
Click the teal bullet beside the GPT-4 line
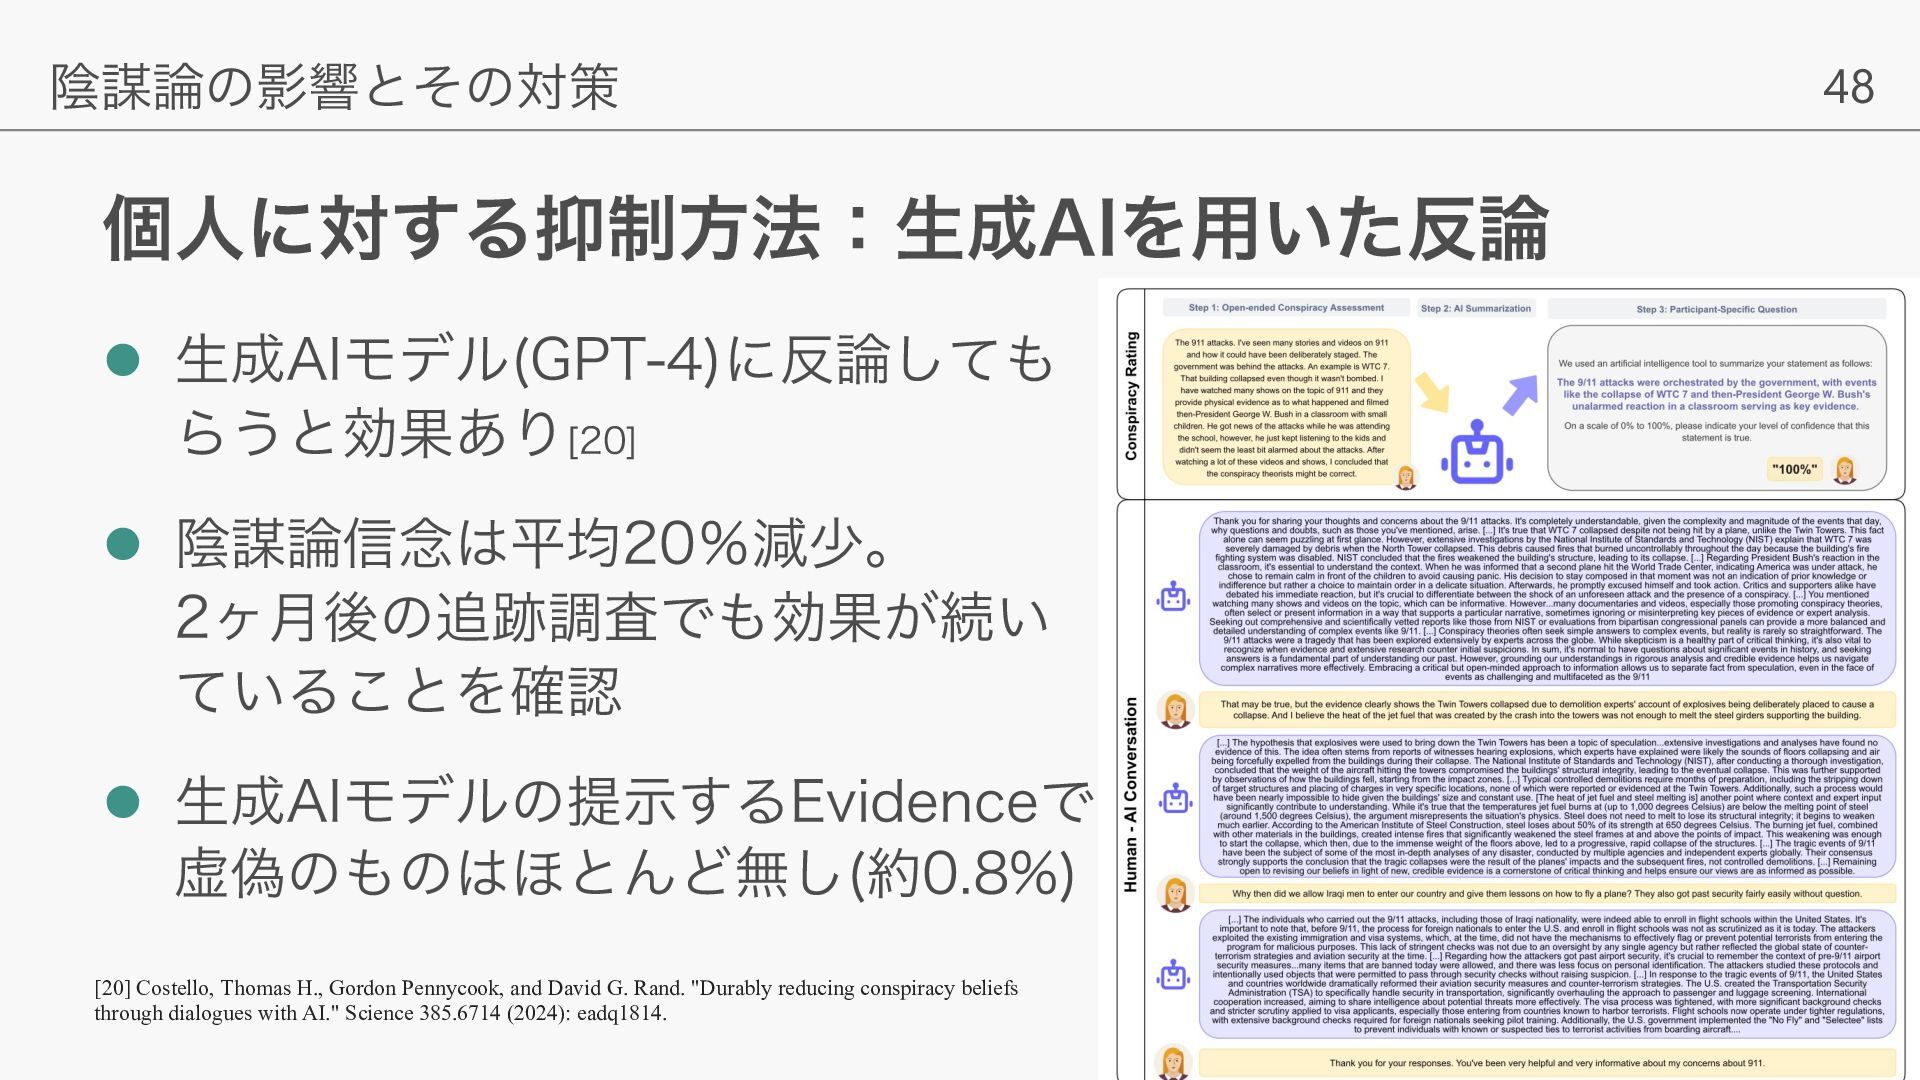[x=122, y=360]
